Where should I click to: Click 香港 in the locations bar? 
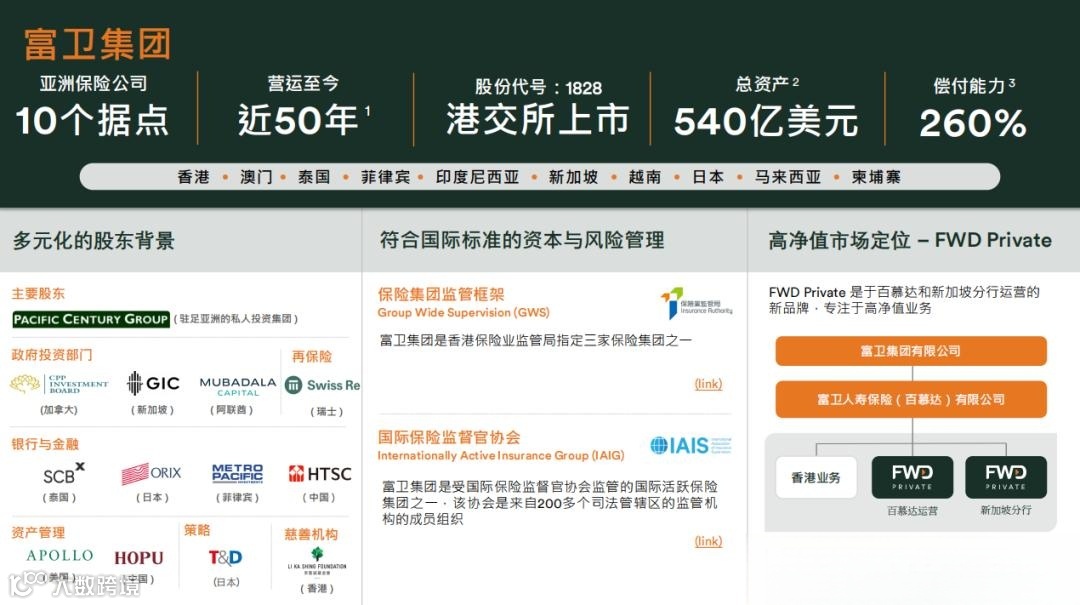coord(194,177)
